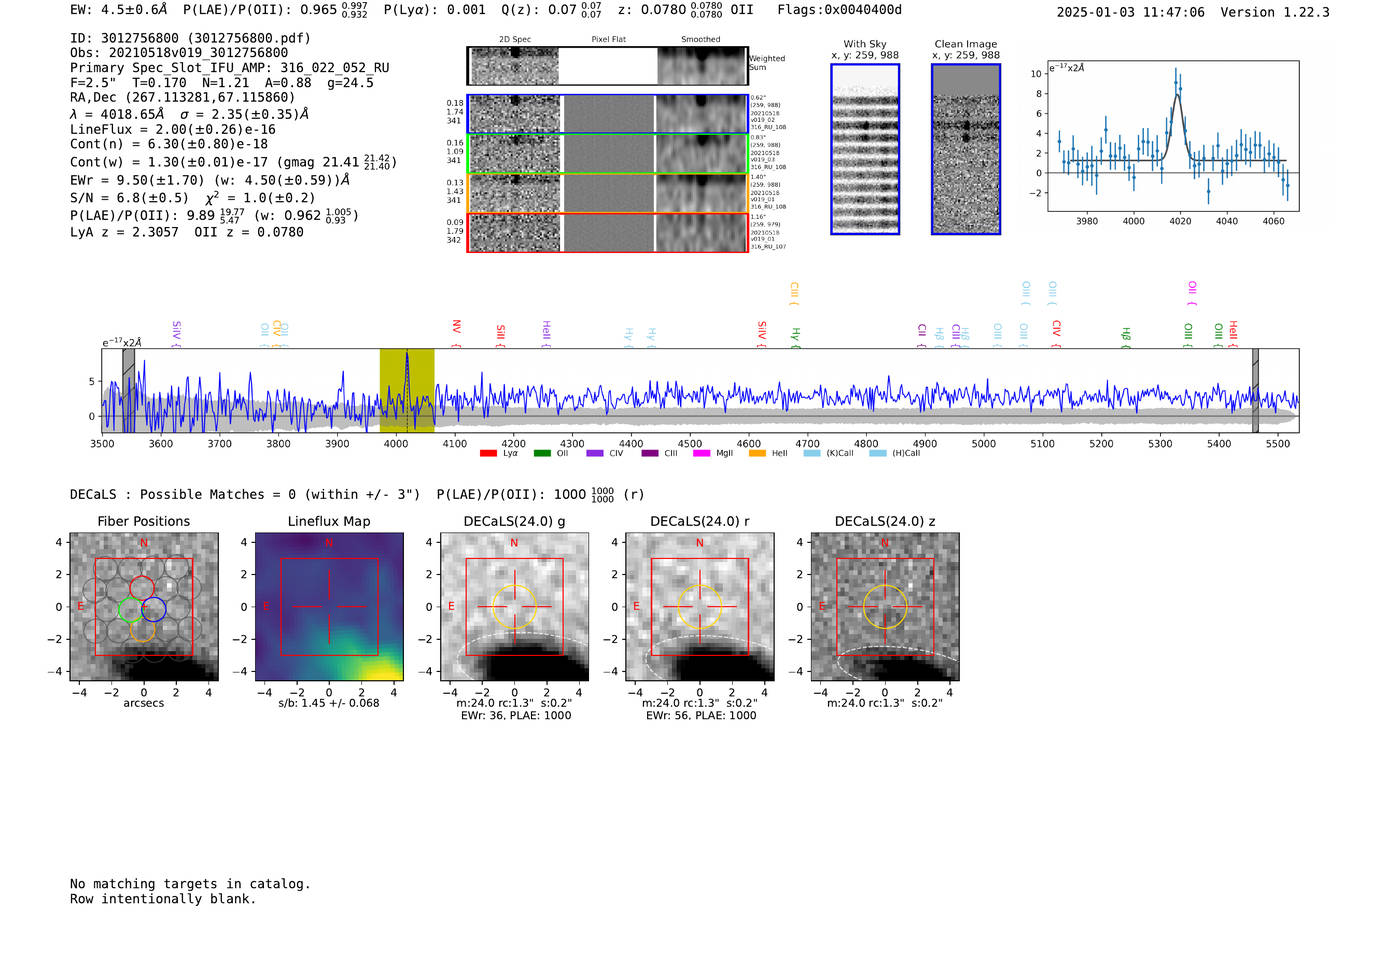Viewport: 1400px width, 953px height.
Task: Select the LineFlux = 2.00(±0.26)e-16 value
Action: tap(173, 129)
